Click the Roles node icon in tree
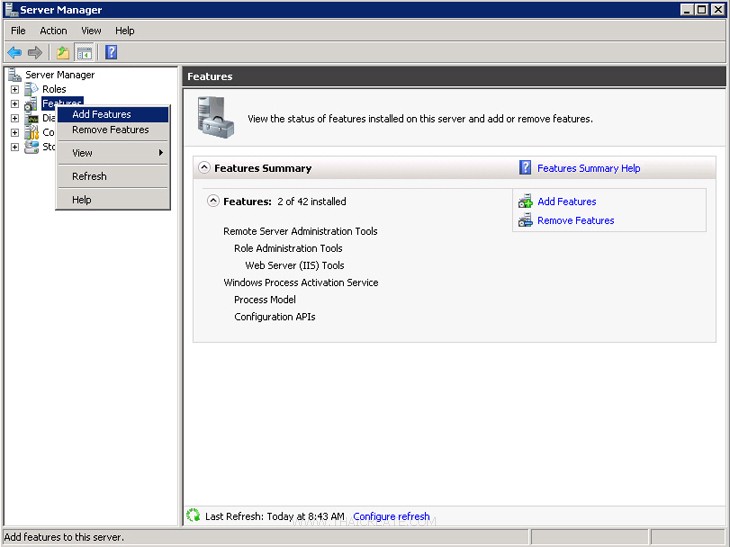Screen dimensions: 730x547 coord(31,89)
